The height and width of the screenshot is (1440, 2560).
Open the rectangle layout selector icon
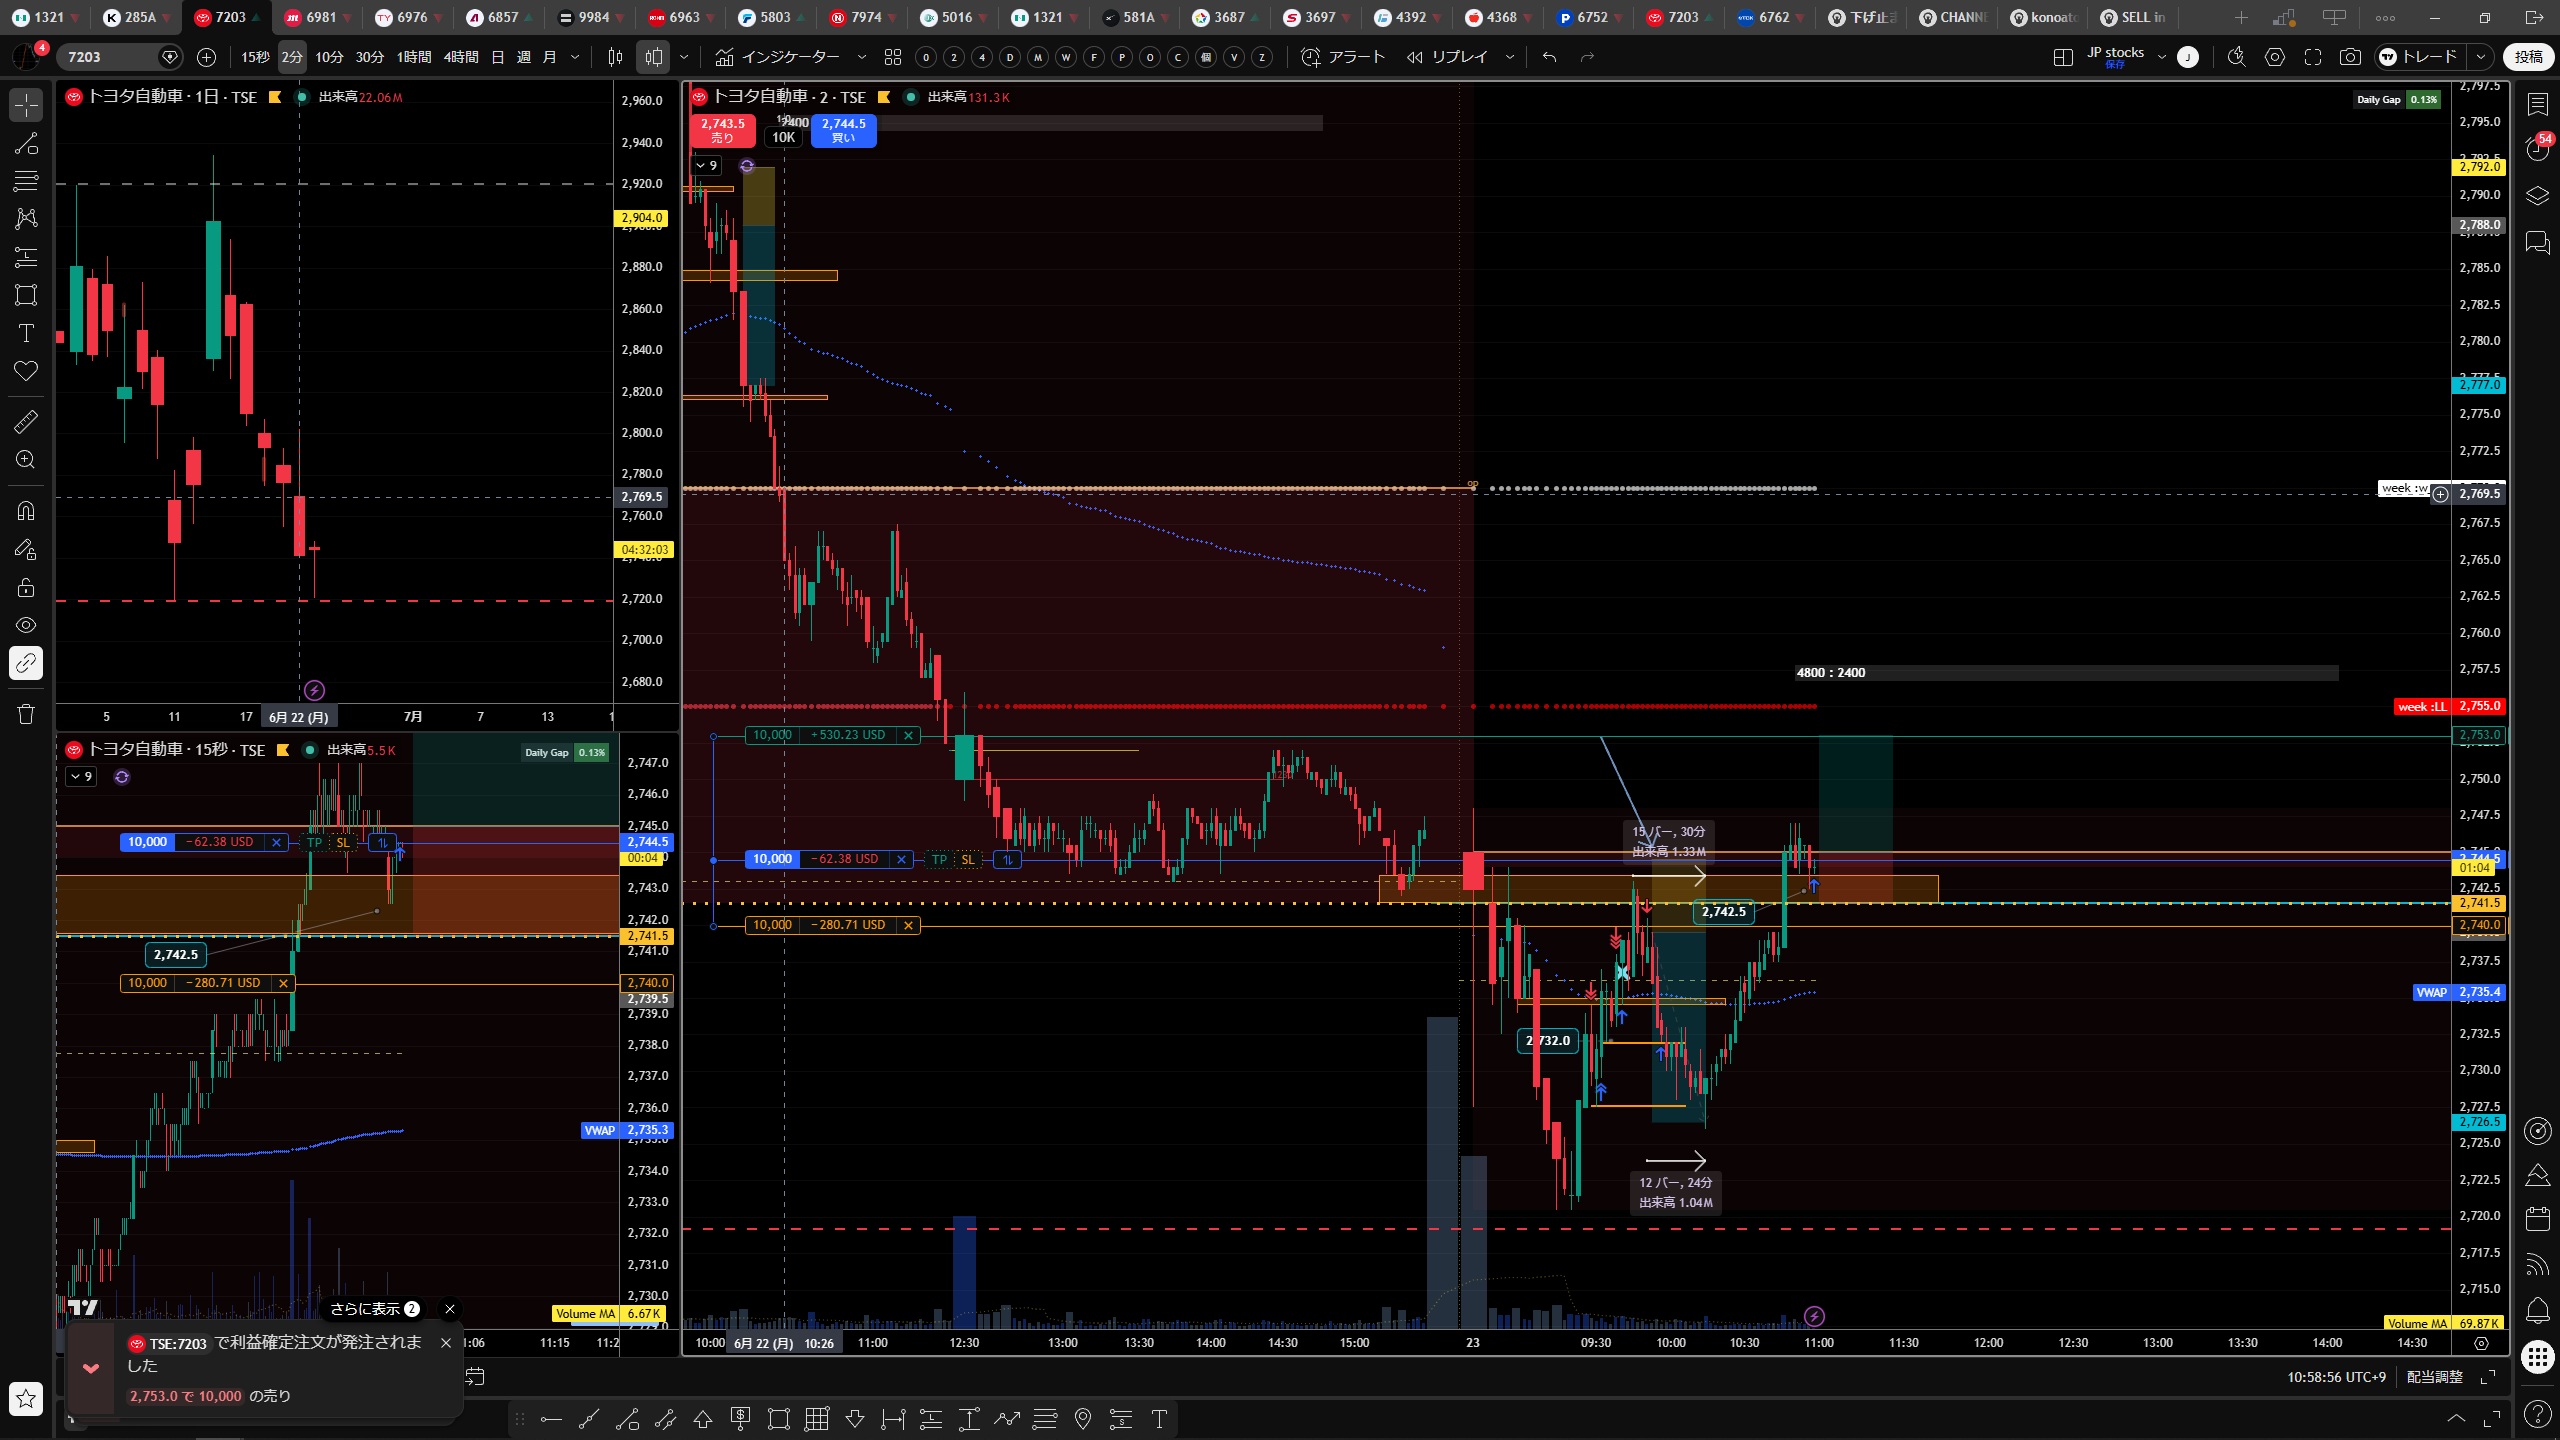[2063, 57]
